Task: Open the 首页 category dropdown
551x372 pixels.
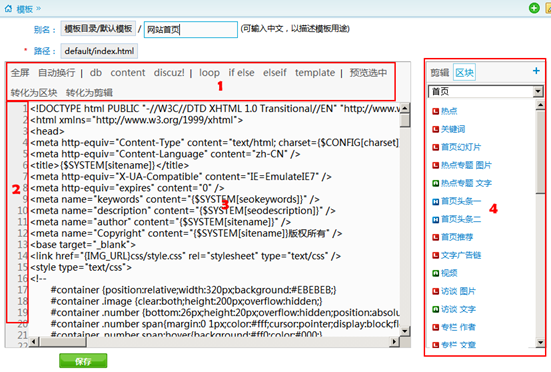Action: pyautogui.click(x=486, y=91)
